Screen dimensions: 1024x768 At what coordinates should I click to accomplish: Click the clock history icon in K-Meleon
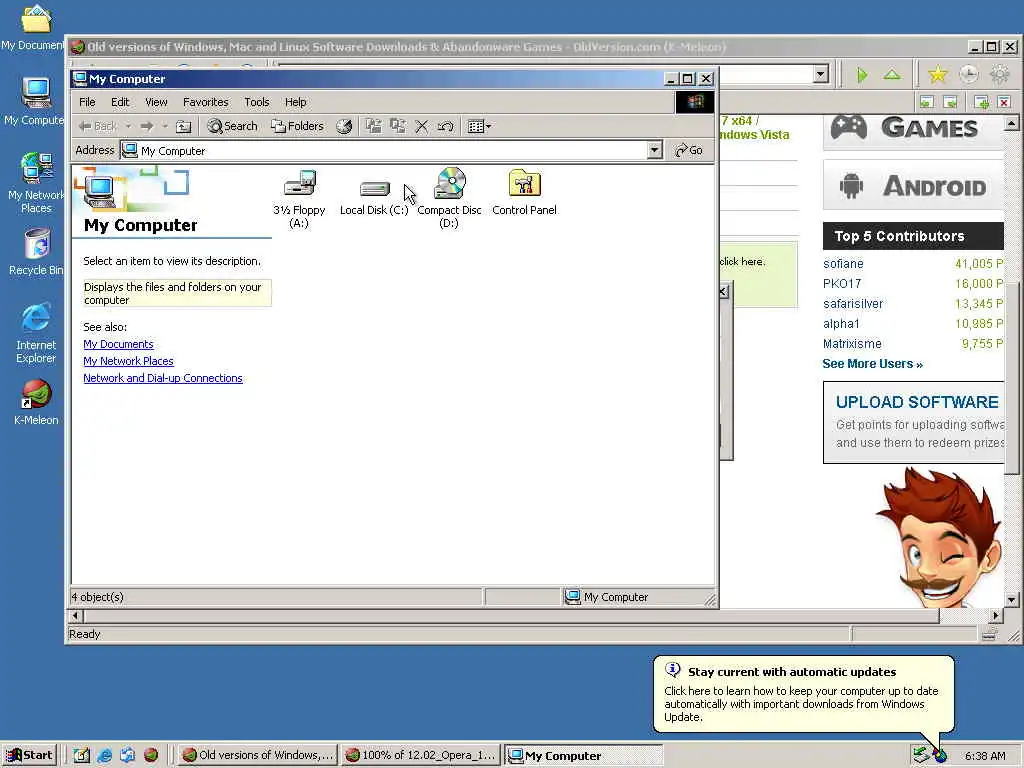click(x=968, y=74)
